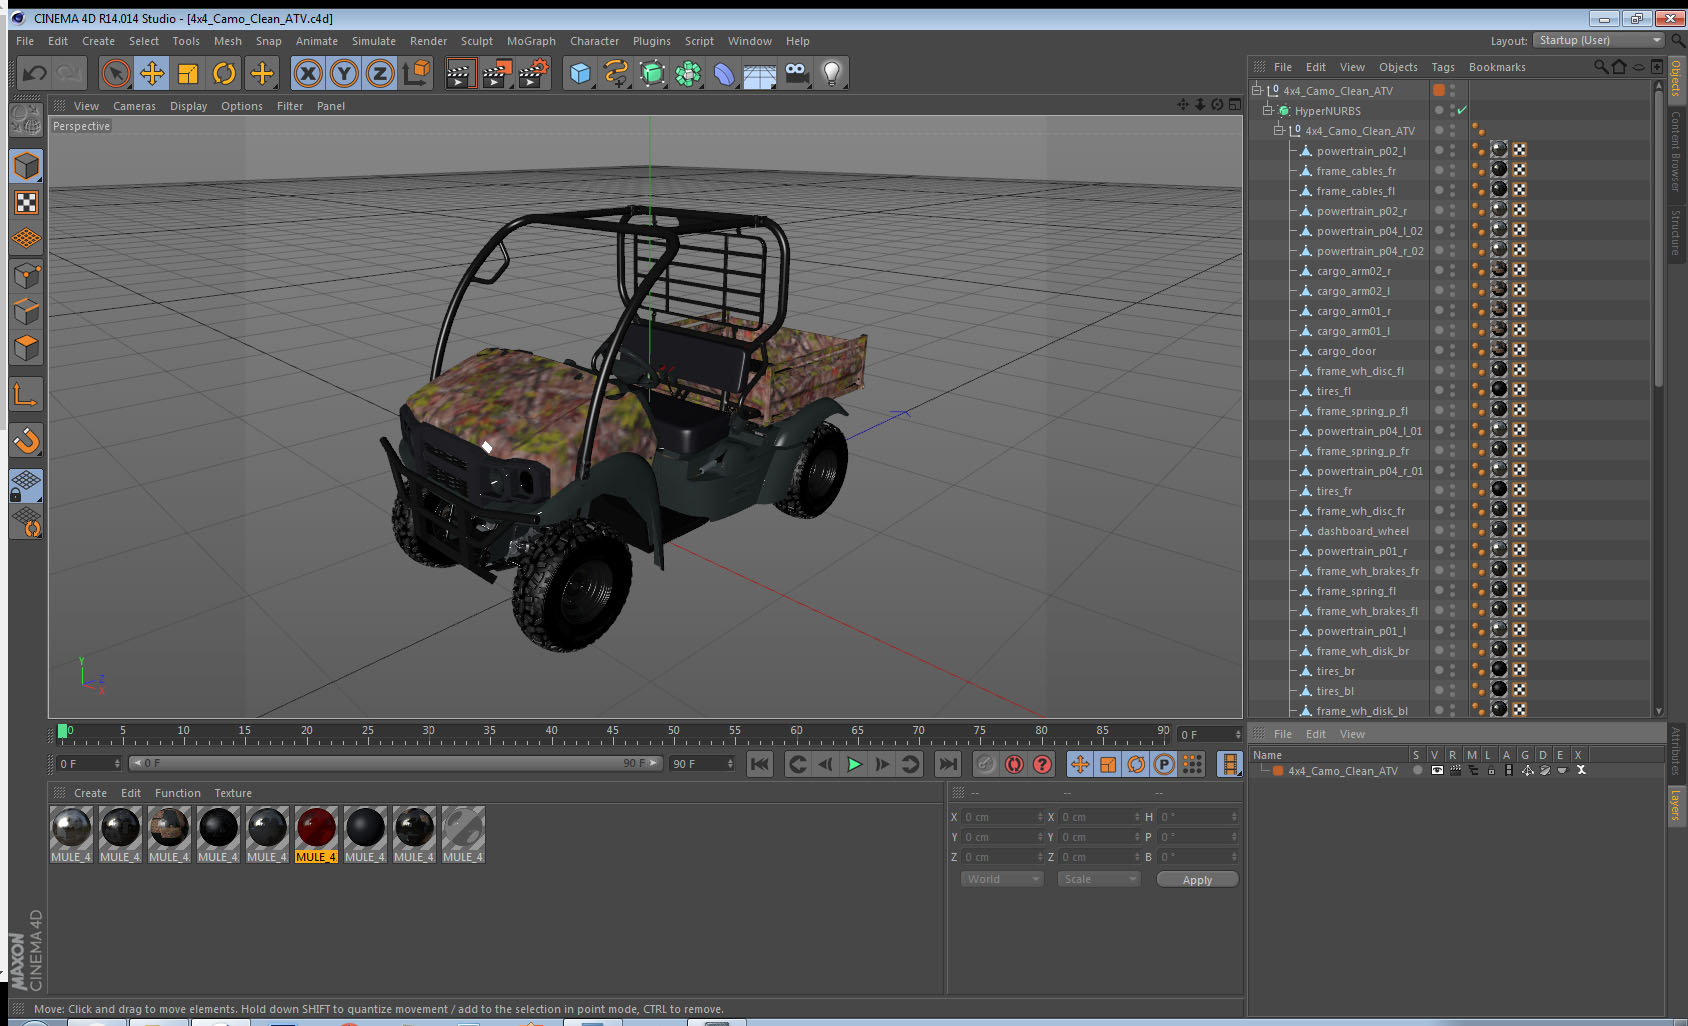Add a camera object
The width and height of the screenshot is (1688, 1026).
(796, 73)
